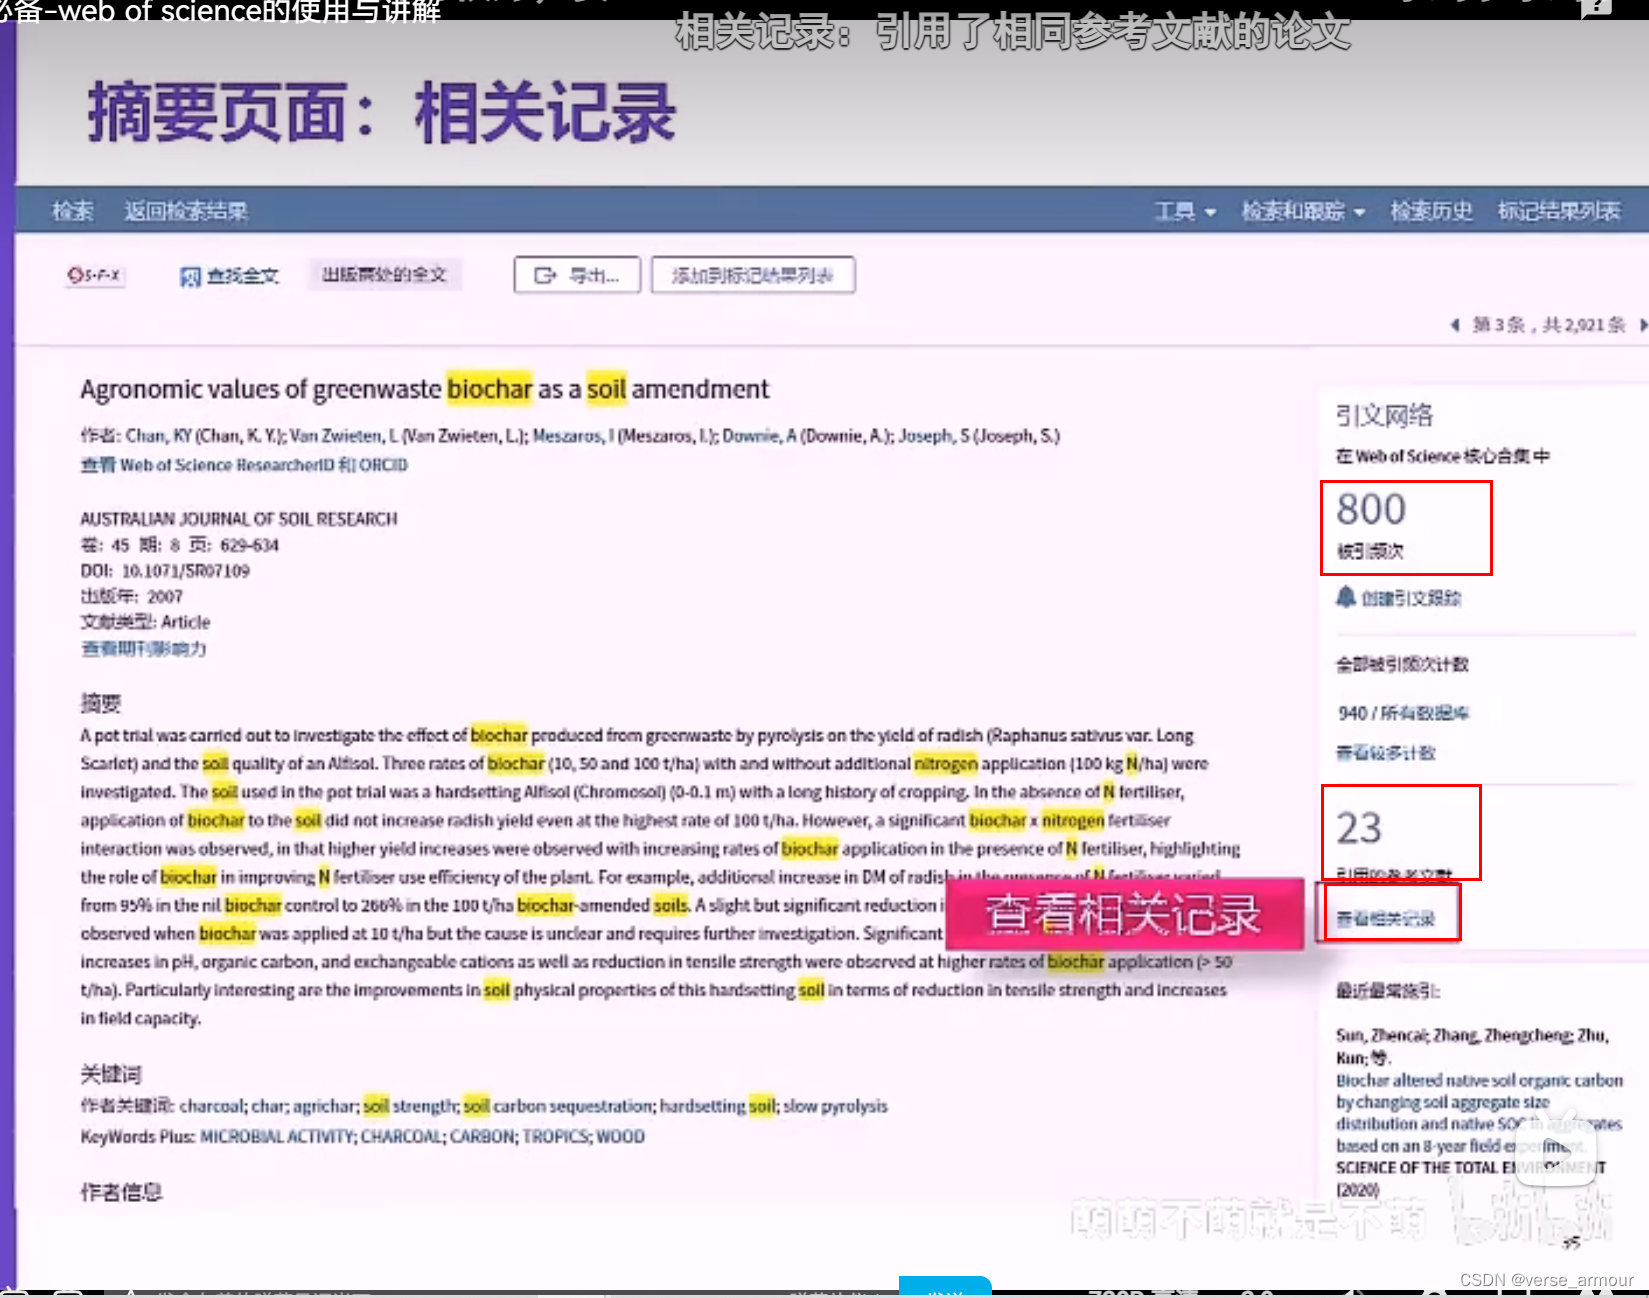Click the 第 3 条，共 2,921 条 record counter
The image size is (1649, 1298).
(x=1549, y=325)
